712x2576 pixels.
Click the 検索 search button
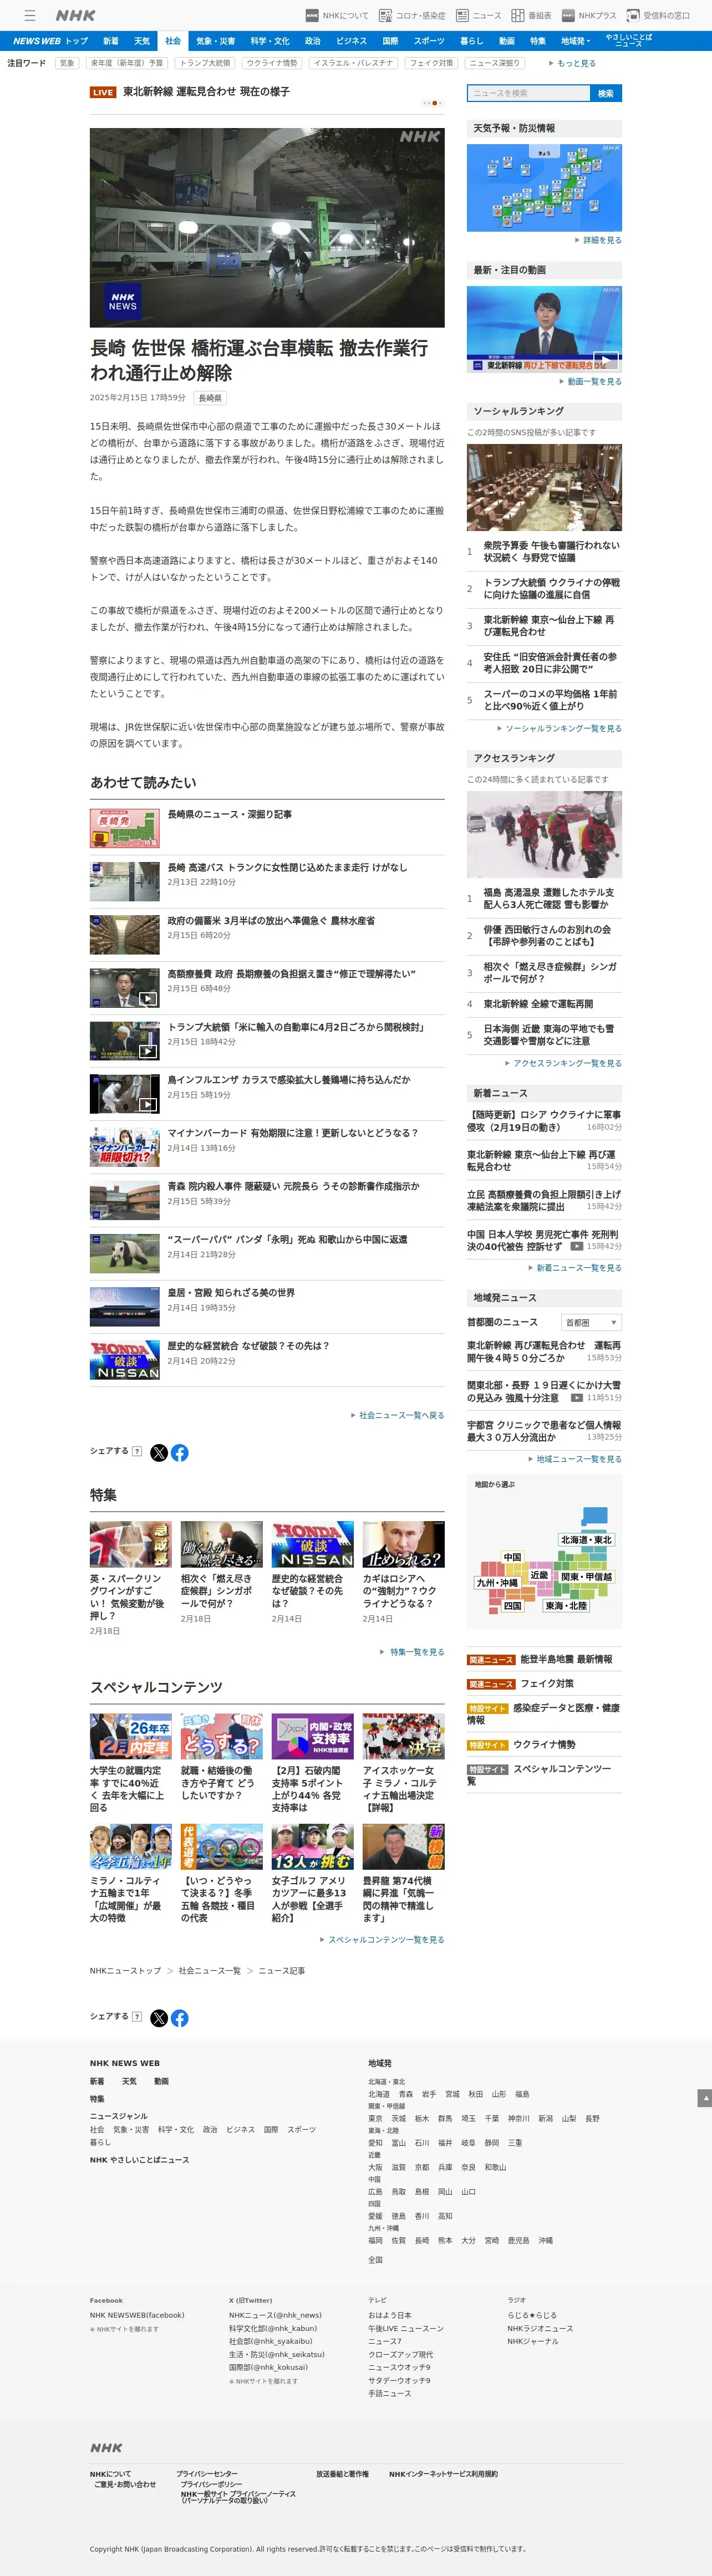coord(606,93)
